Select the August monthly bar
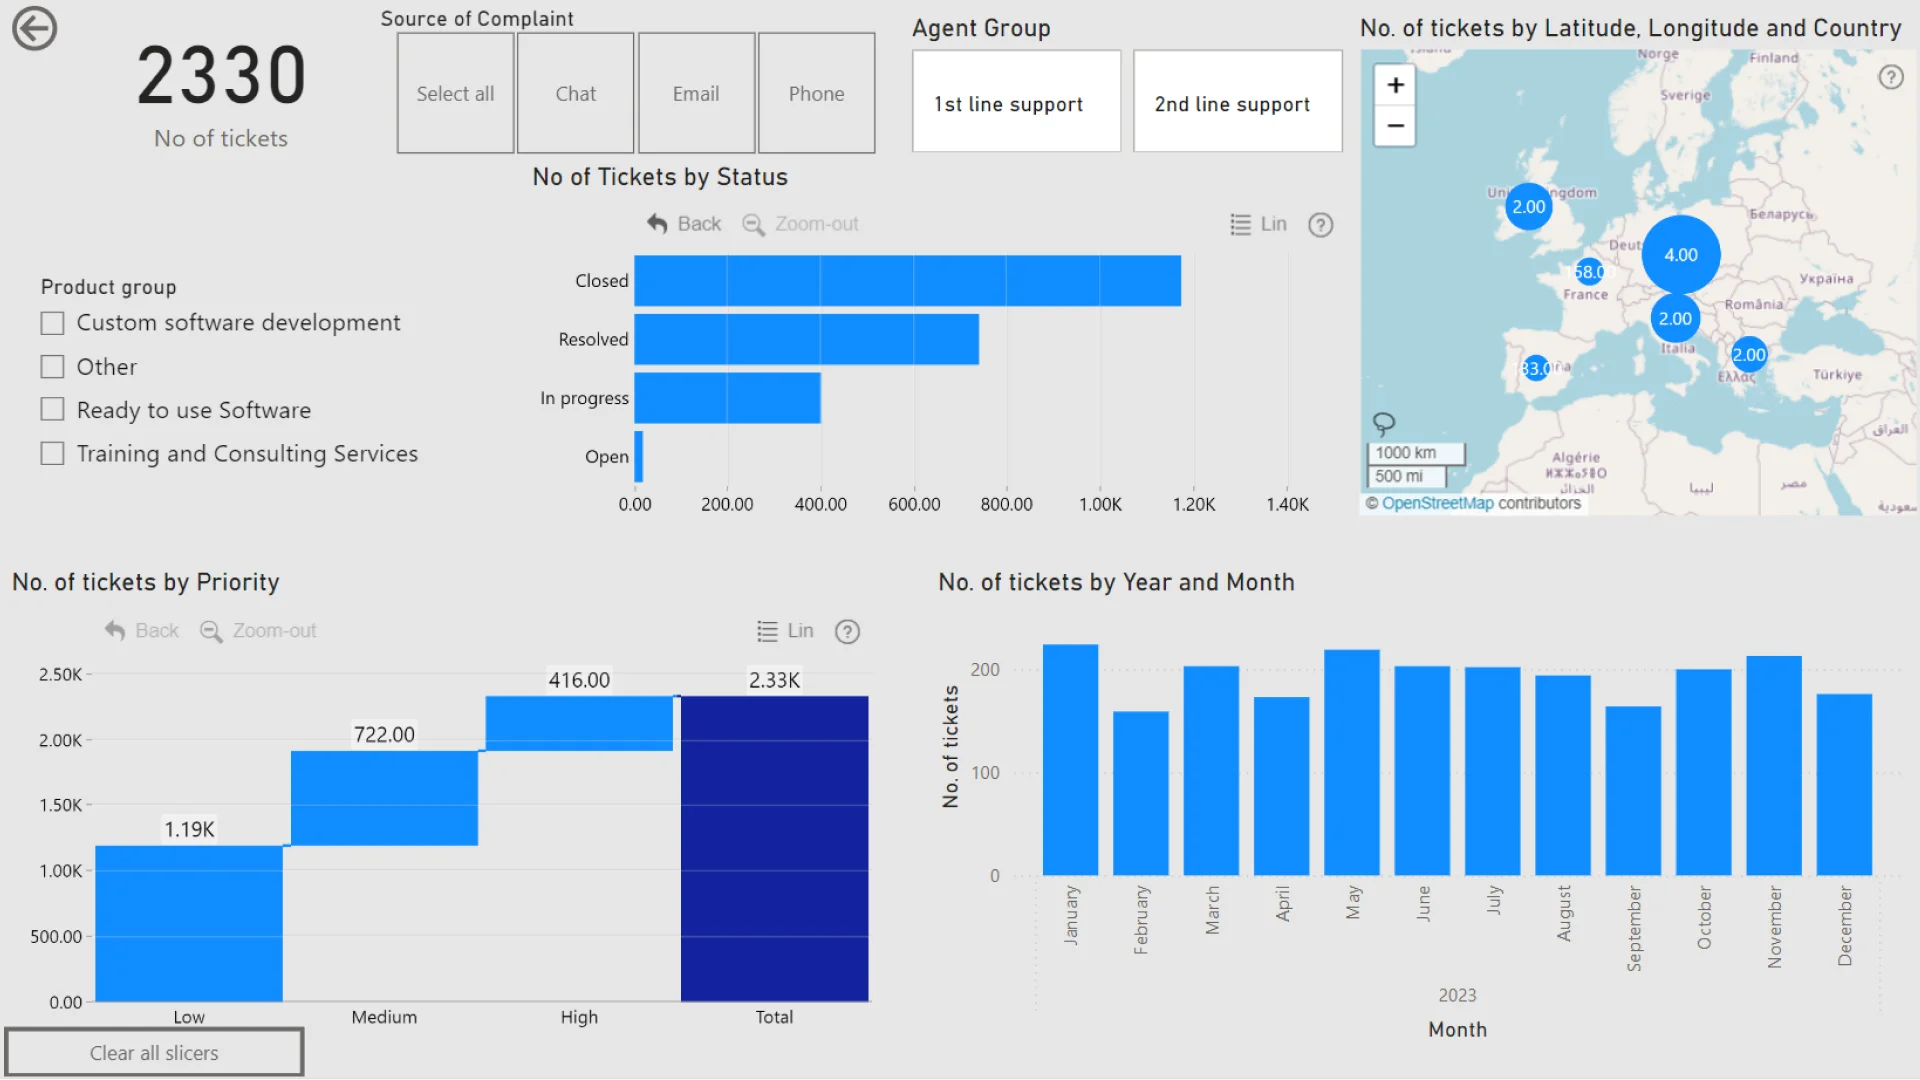This screenshot has width=1920, height=1080. (x=1563, y=776)
